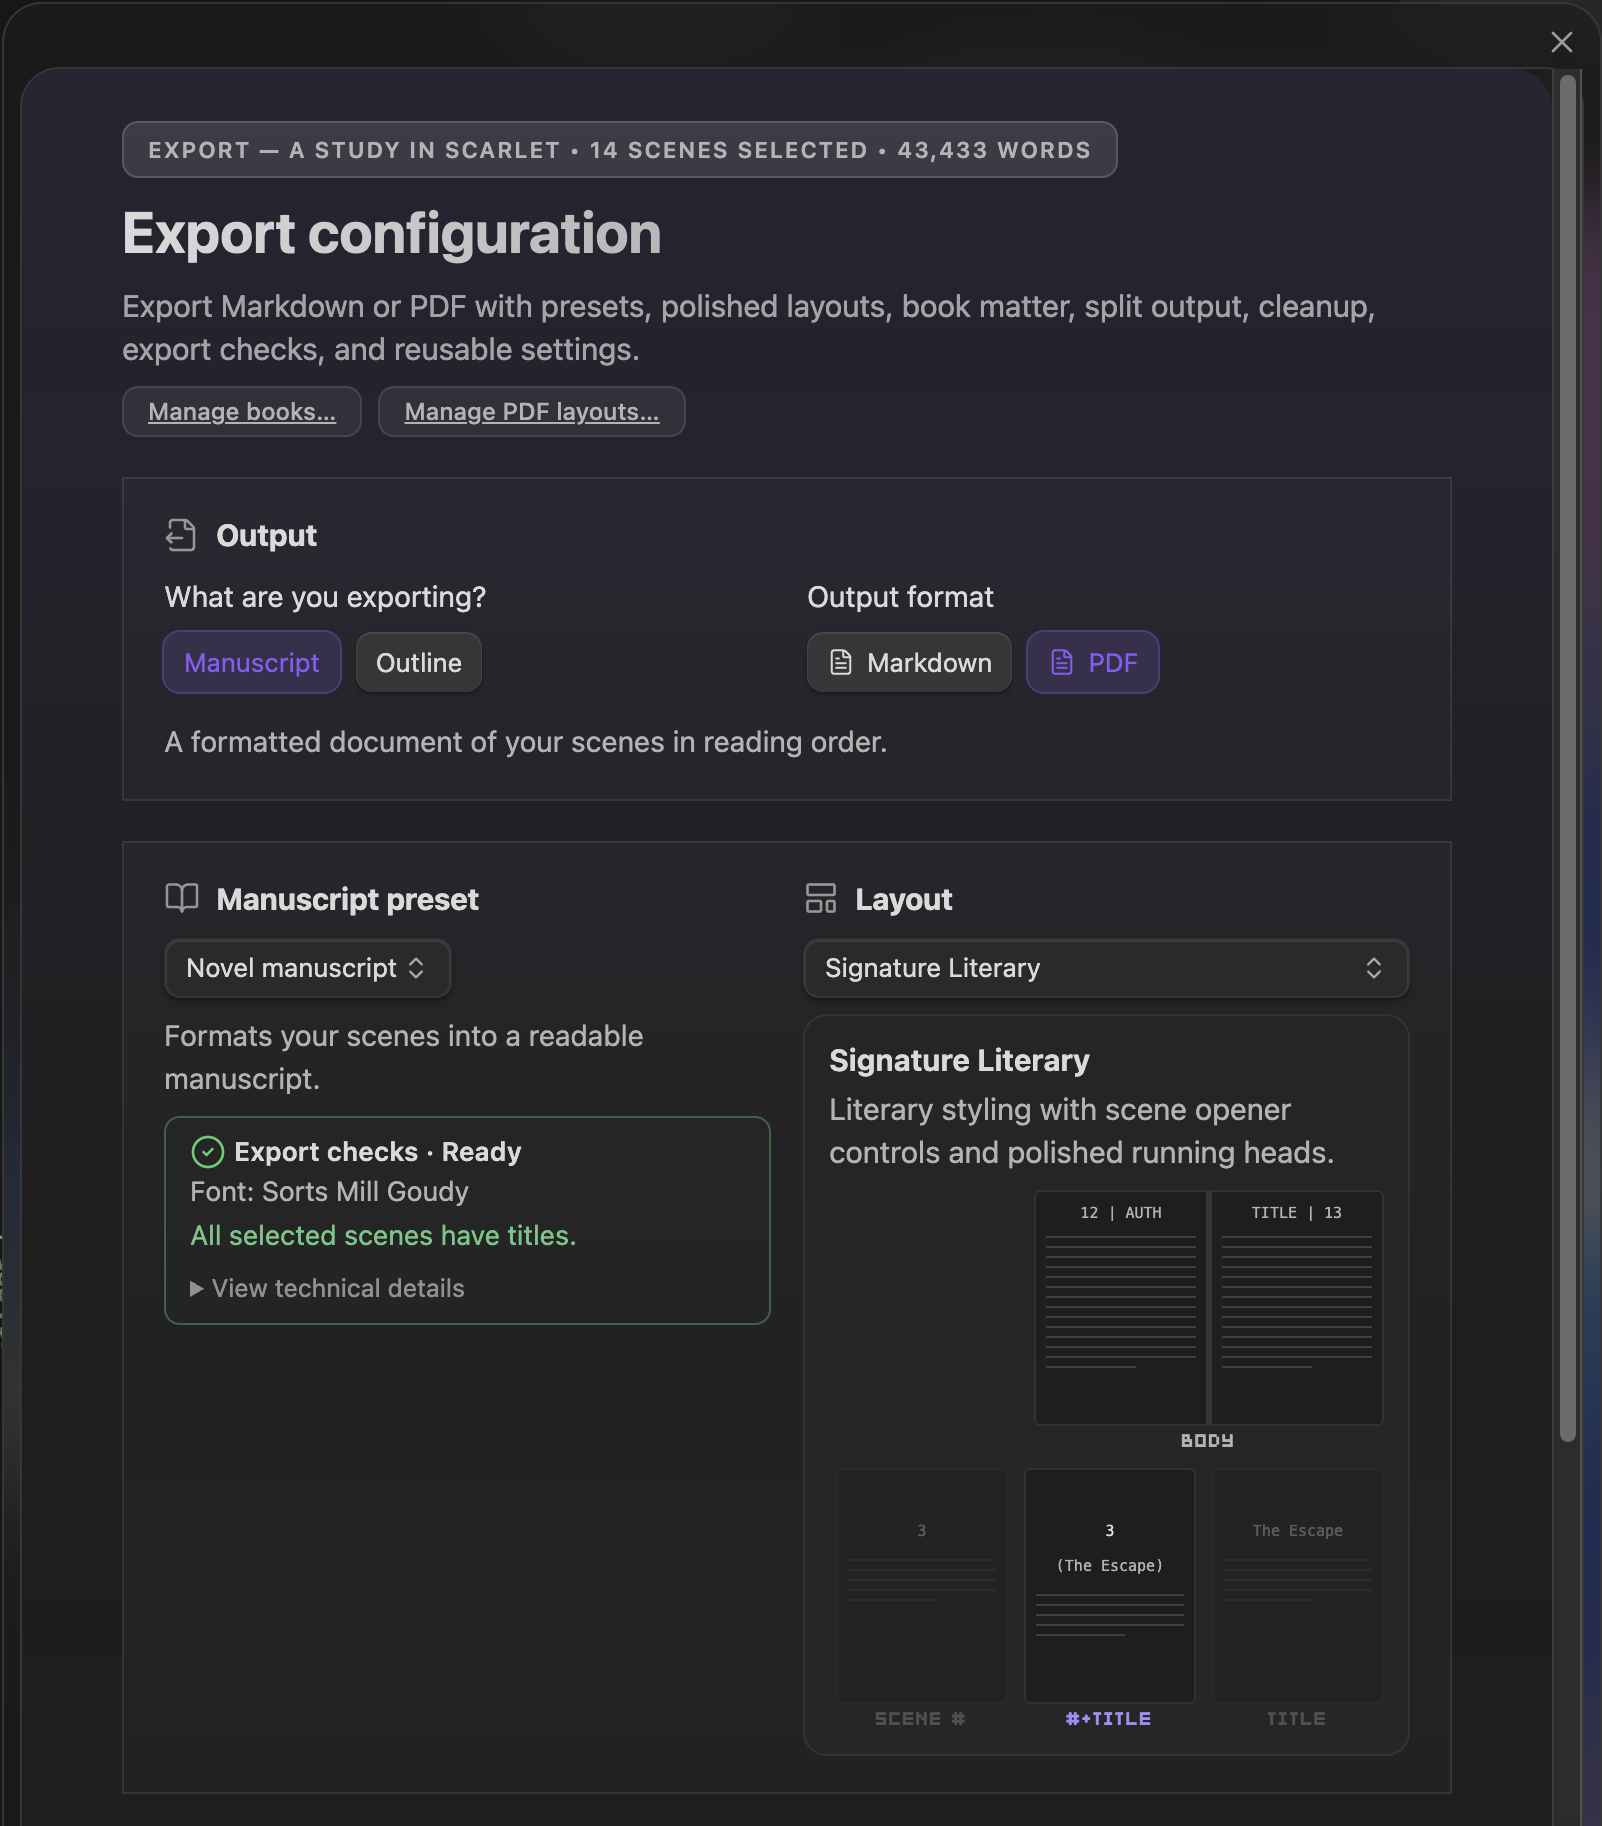Click the dialog vertical scrollbar
The width and height of the screenshot is (1602, 1826).
pyautogui.click(x=1568, y=758)
